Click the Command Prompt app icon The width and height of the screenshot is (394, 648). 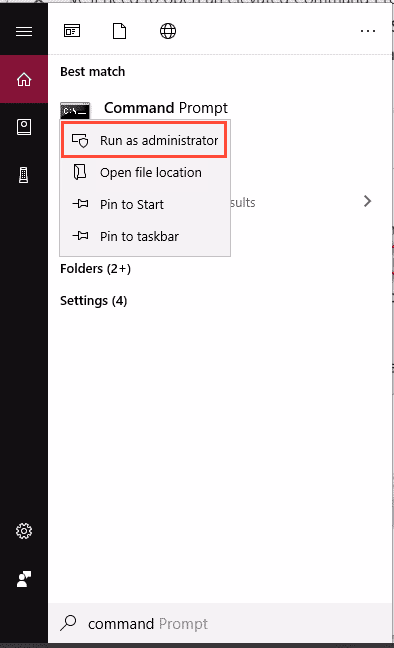click(x=75, y=110)
